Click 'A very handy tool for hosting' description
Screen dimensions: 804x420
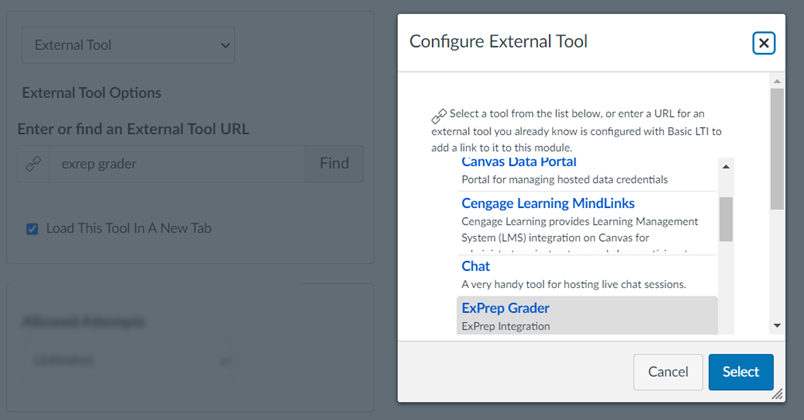point(574,284)
